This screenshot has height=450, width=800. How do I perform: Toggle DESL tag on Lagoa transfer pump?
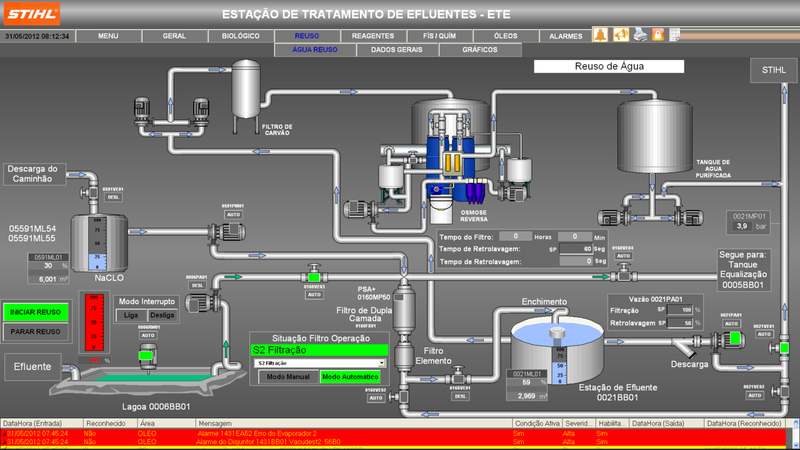[197, 286]
